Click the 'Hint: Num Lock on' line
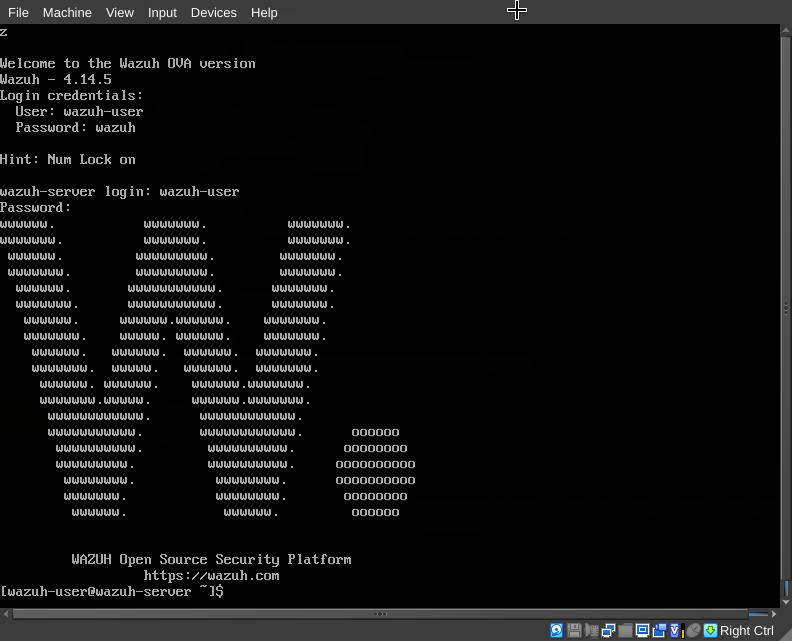Image resolution: width=792 pixels, height=641 pixels. pos(68,160)
